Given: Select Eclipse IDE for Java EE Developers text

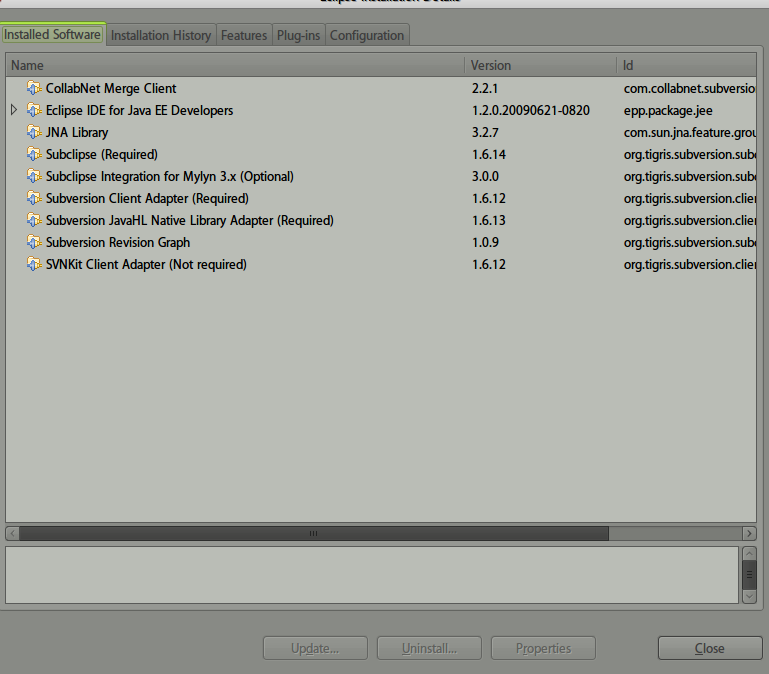Looking at the screenshot, I should click(139, 110).
